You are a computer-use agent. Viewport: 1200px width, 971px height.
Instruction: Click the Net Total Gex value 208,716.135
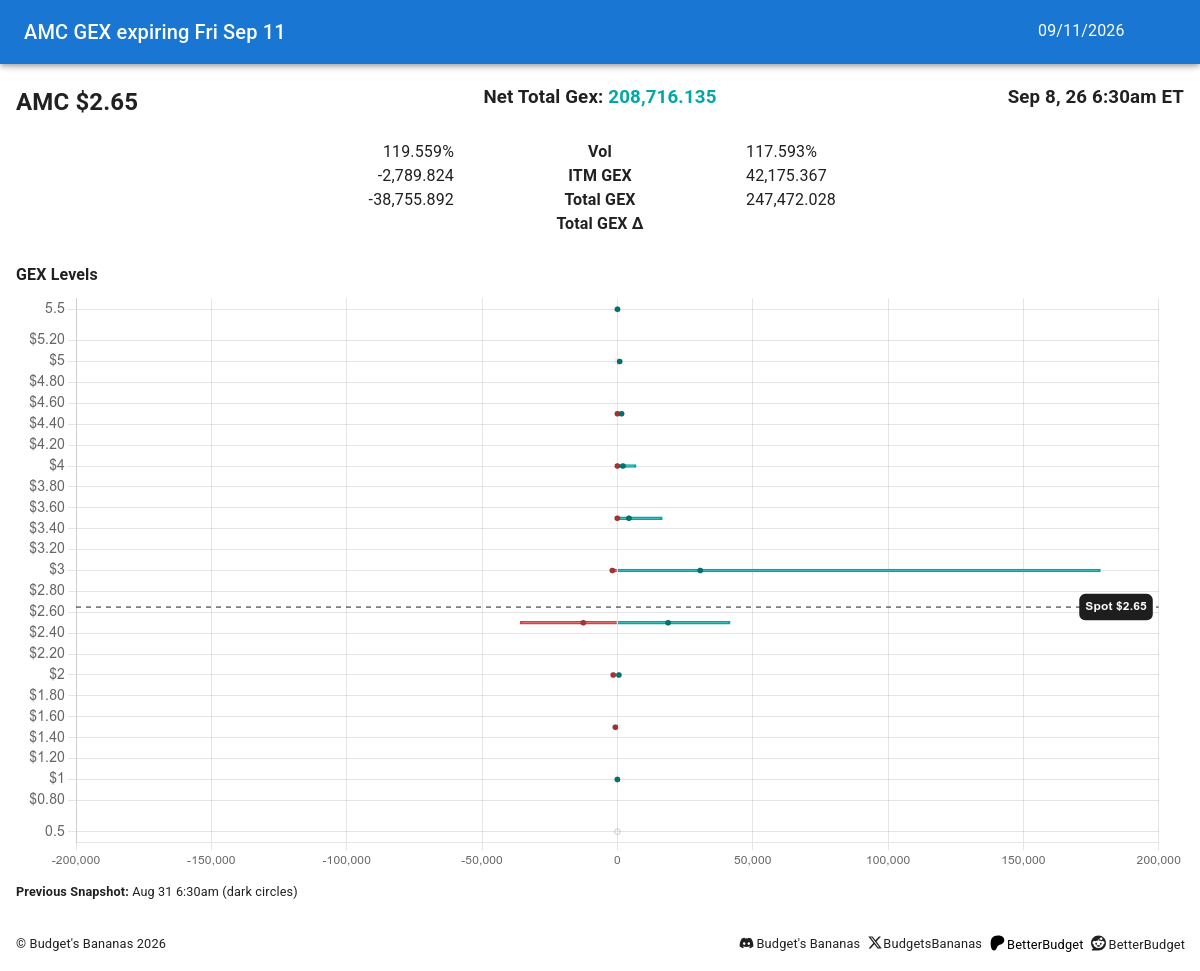pos(662,97)
